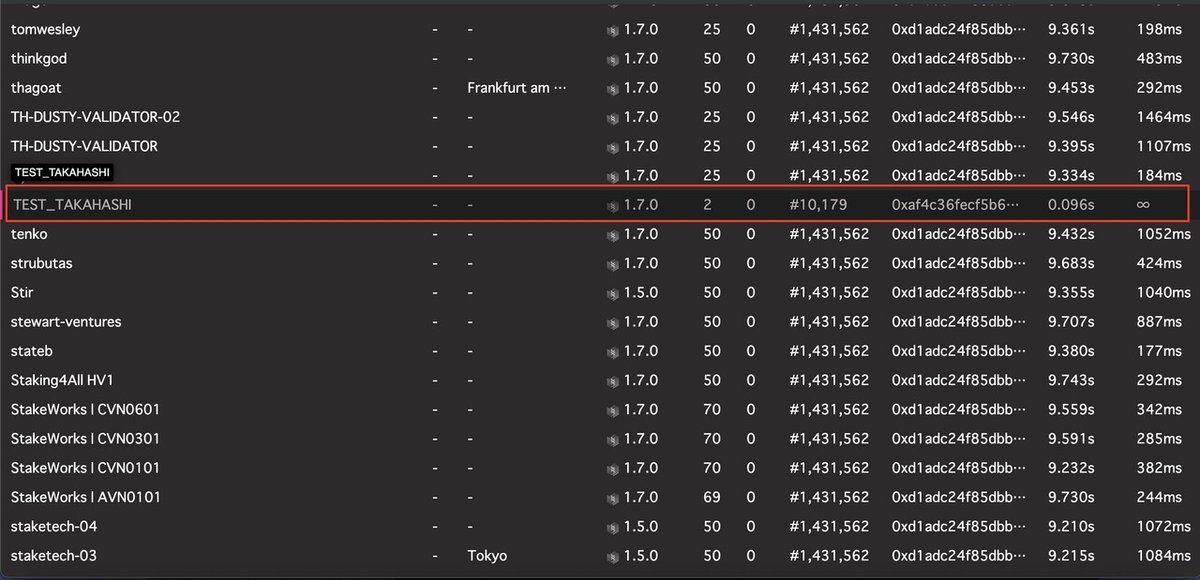The width and height of the screenshot is (1200, 580).
Task: Click the cube icon in the tenko row
Action: (x=613, y=234)
